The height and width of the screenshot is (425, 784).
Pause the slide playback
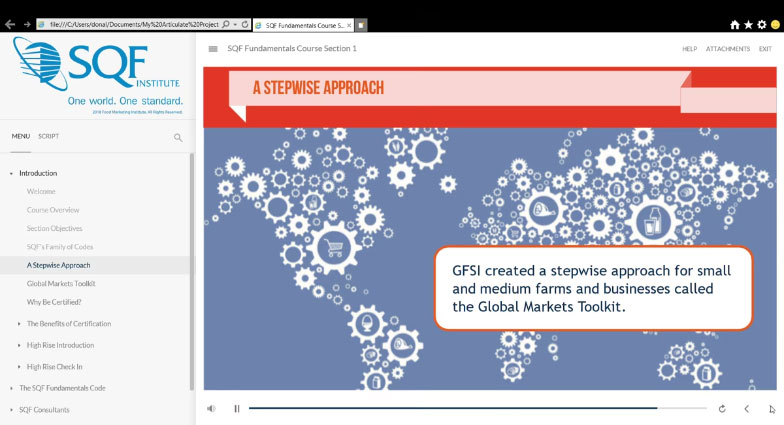(x=237, y=408)
